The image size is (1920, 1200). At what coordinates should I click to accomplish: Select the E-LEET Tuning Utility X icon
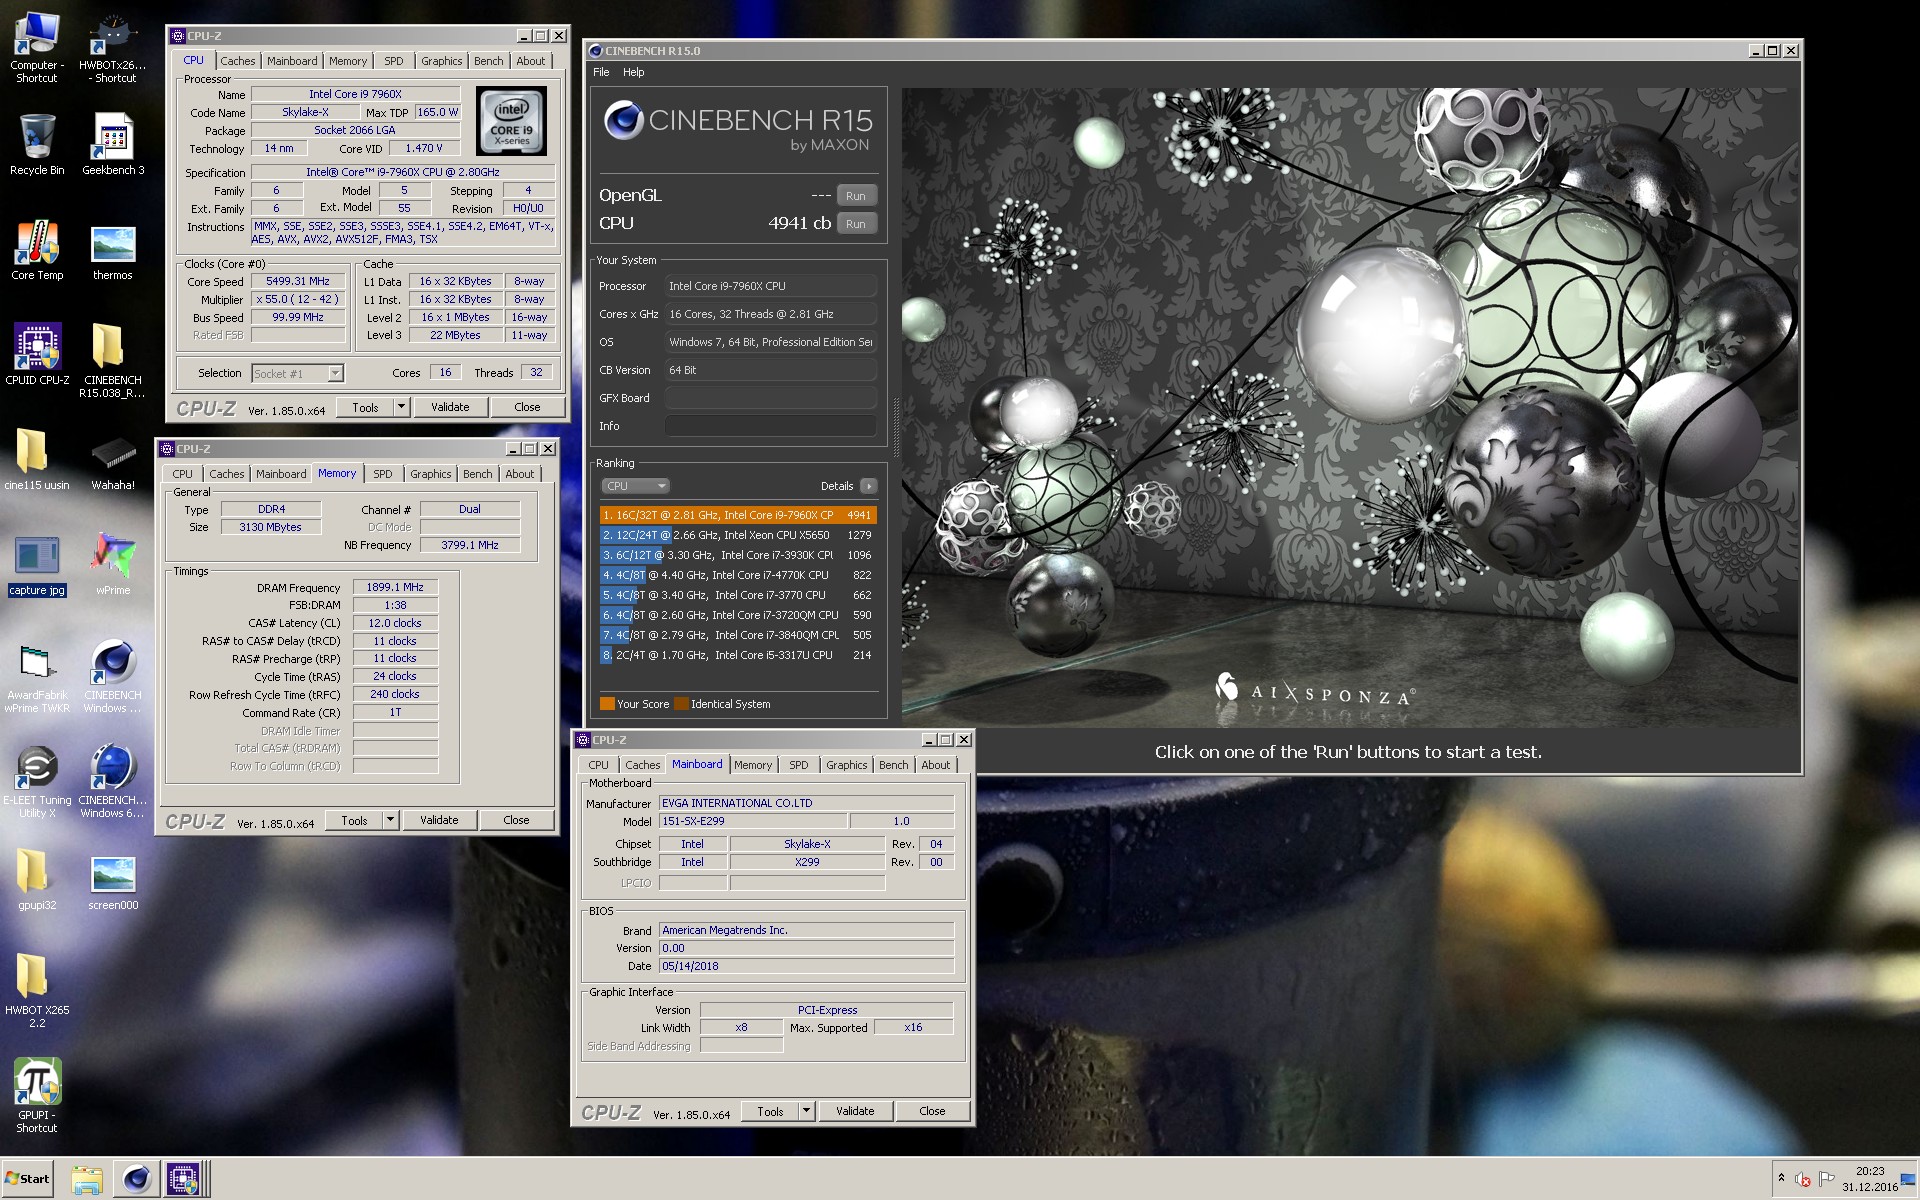(37, 783)
